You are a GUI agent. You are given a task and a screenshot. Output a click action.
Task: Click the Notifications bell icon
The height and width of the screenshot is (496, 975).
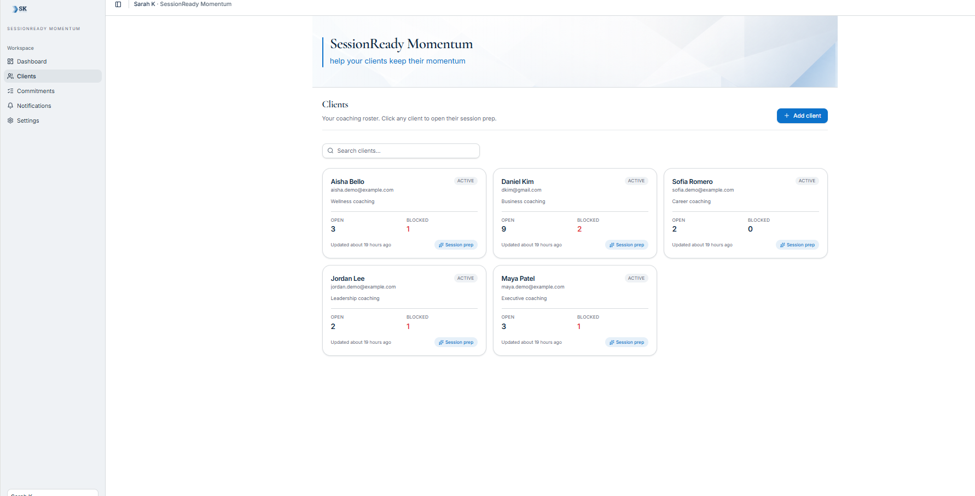tap(10, 106)
